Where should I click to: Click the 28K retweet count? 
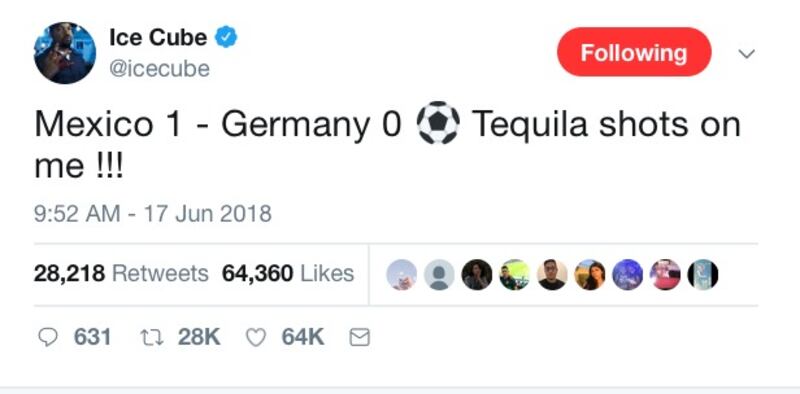click(x=199, y=337)
